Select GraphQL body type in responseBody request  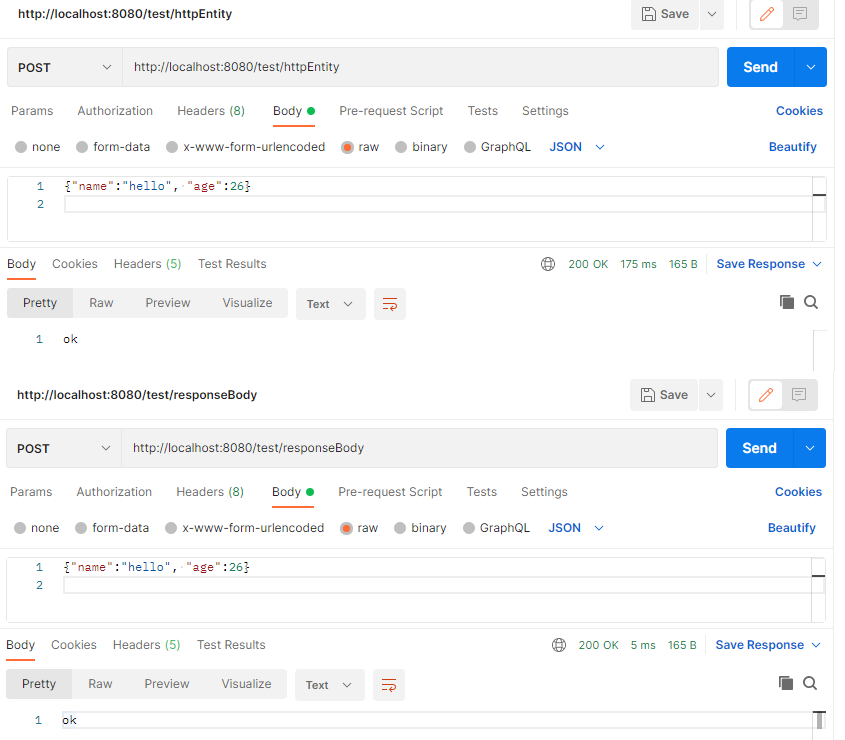coord(469,528)
